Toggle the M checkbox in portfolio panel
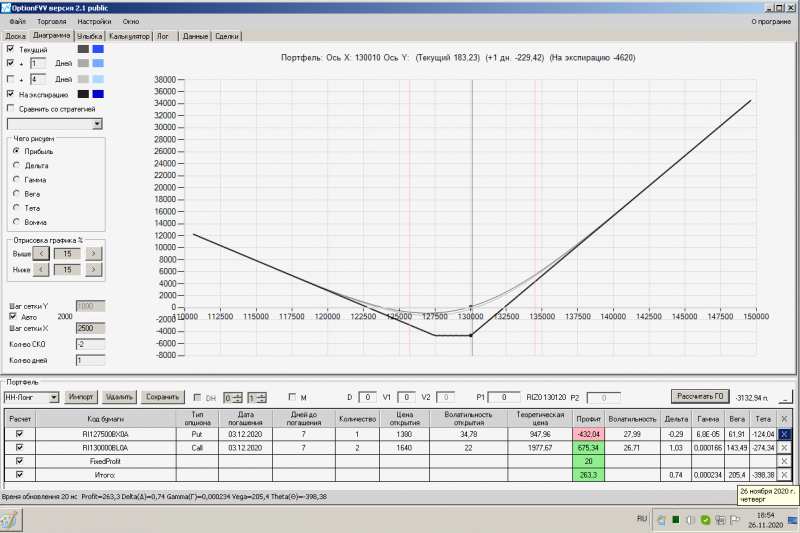 pyautogui.click(x=292, y=396)
